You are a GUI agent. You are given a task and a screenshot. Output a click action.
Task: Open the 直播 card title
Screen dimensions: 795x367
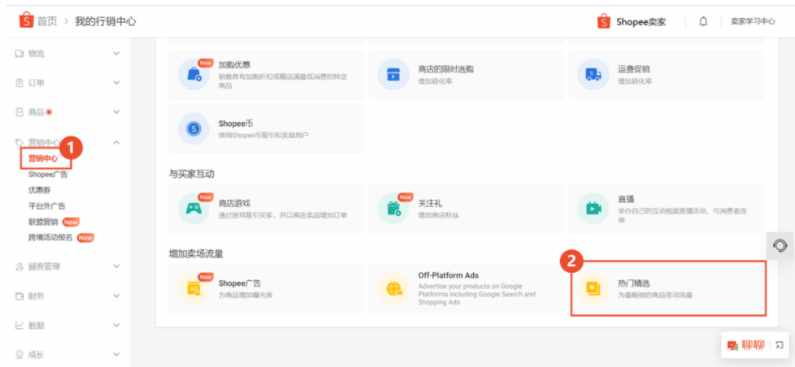tap(626, 199)
